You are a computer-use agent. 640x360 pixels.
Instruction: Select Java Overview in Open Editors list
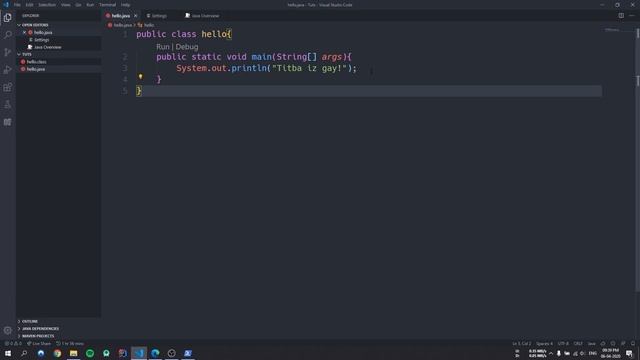[x=47, y=47]
